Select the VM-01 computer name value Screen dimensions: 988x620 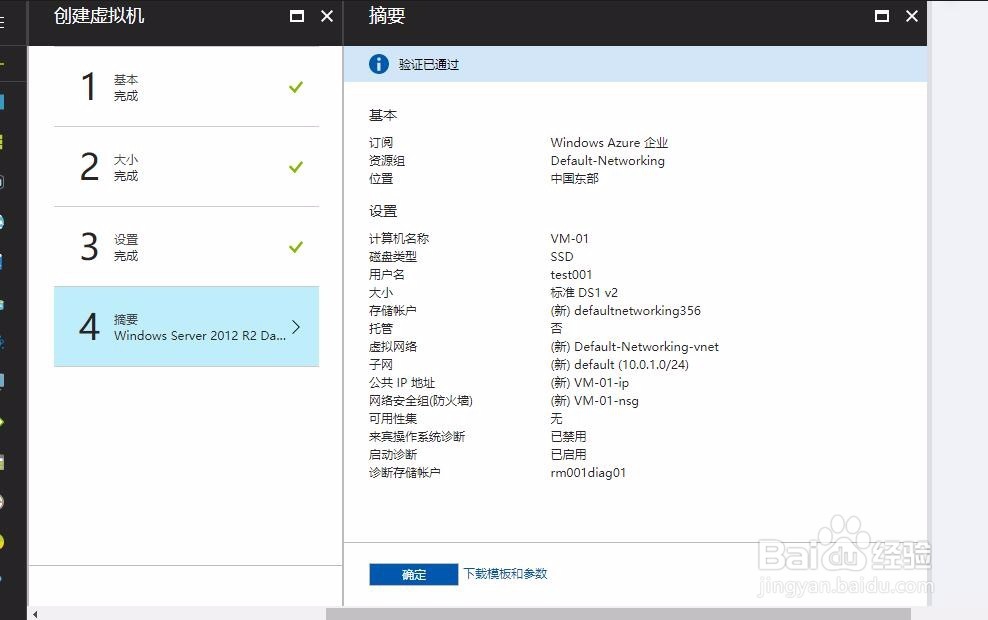point(569,238)
